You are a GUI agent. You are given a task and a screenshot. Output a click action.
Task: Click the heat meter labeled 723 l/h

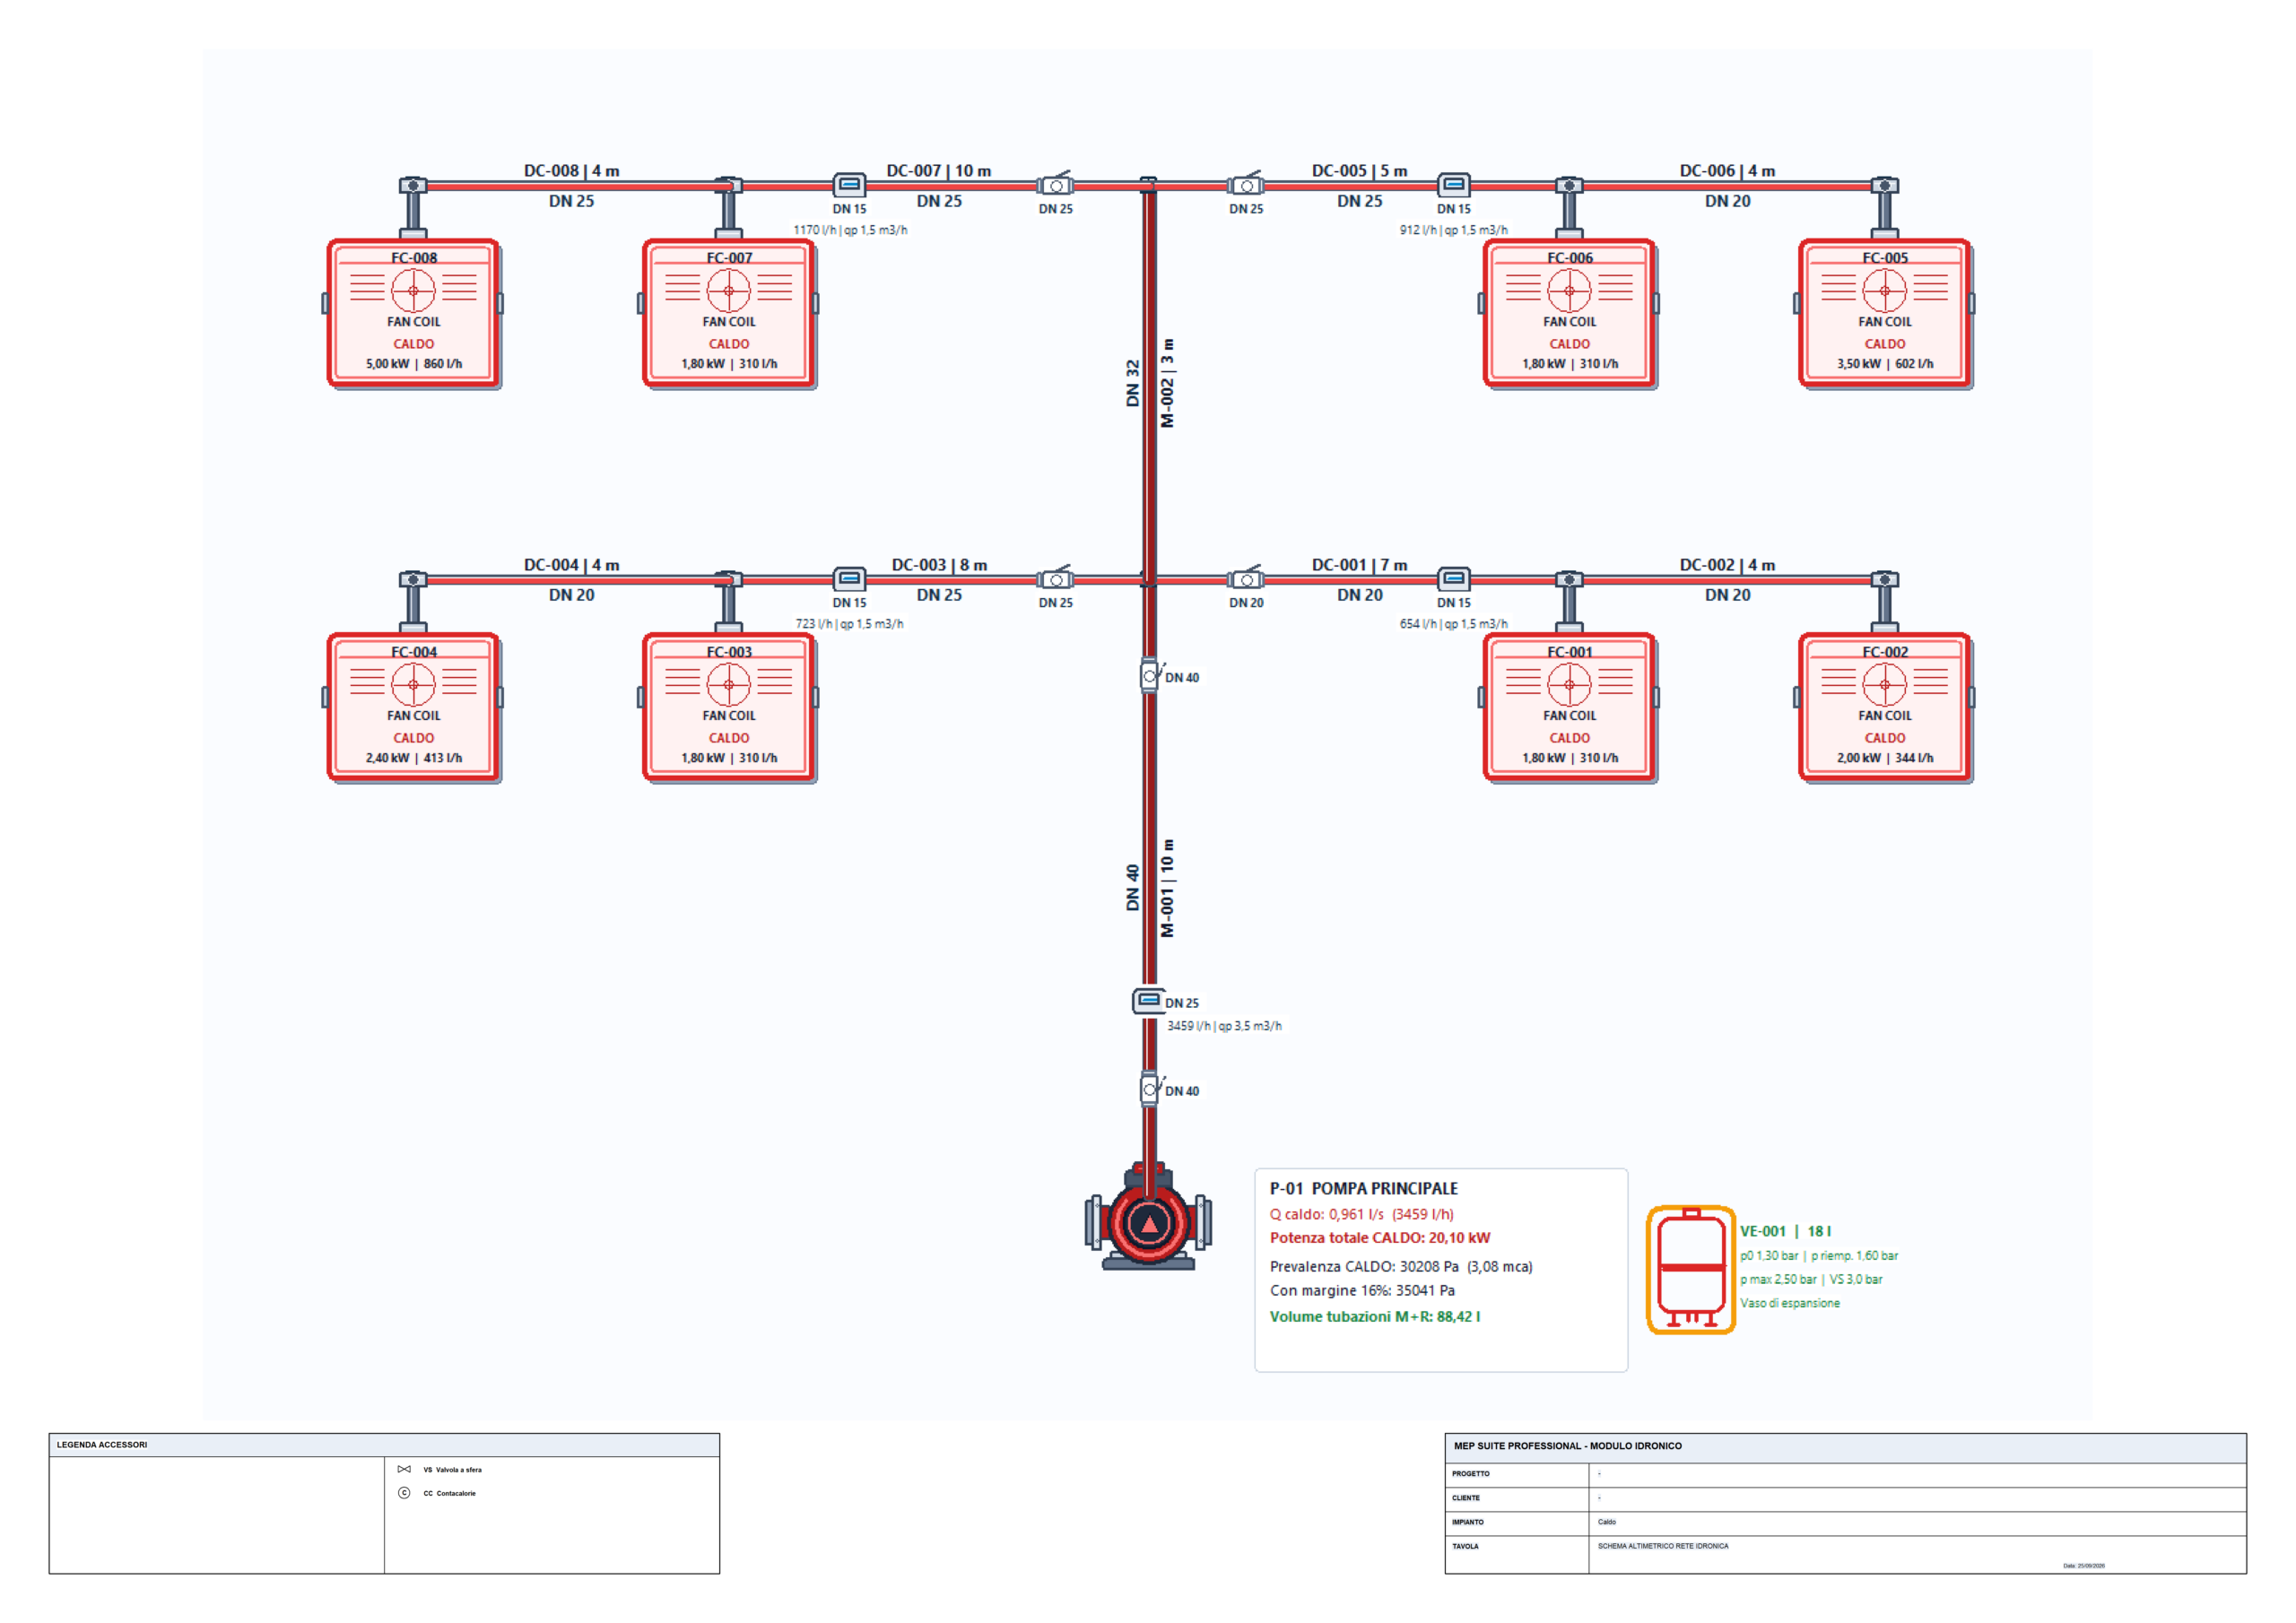[x=849, y=579]
